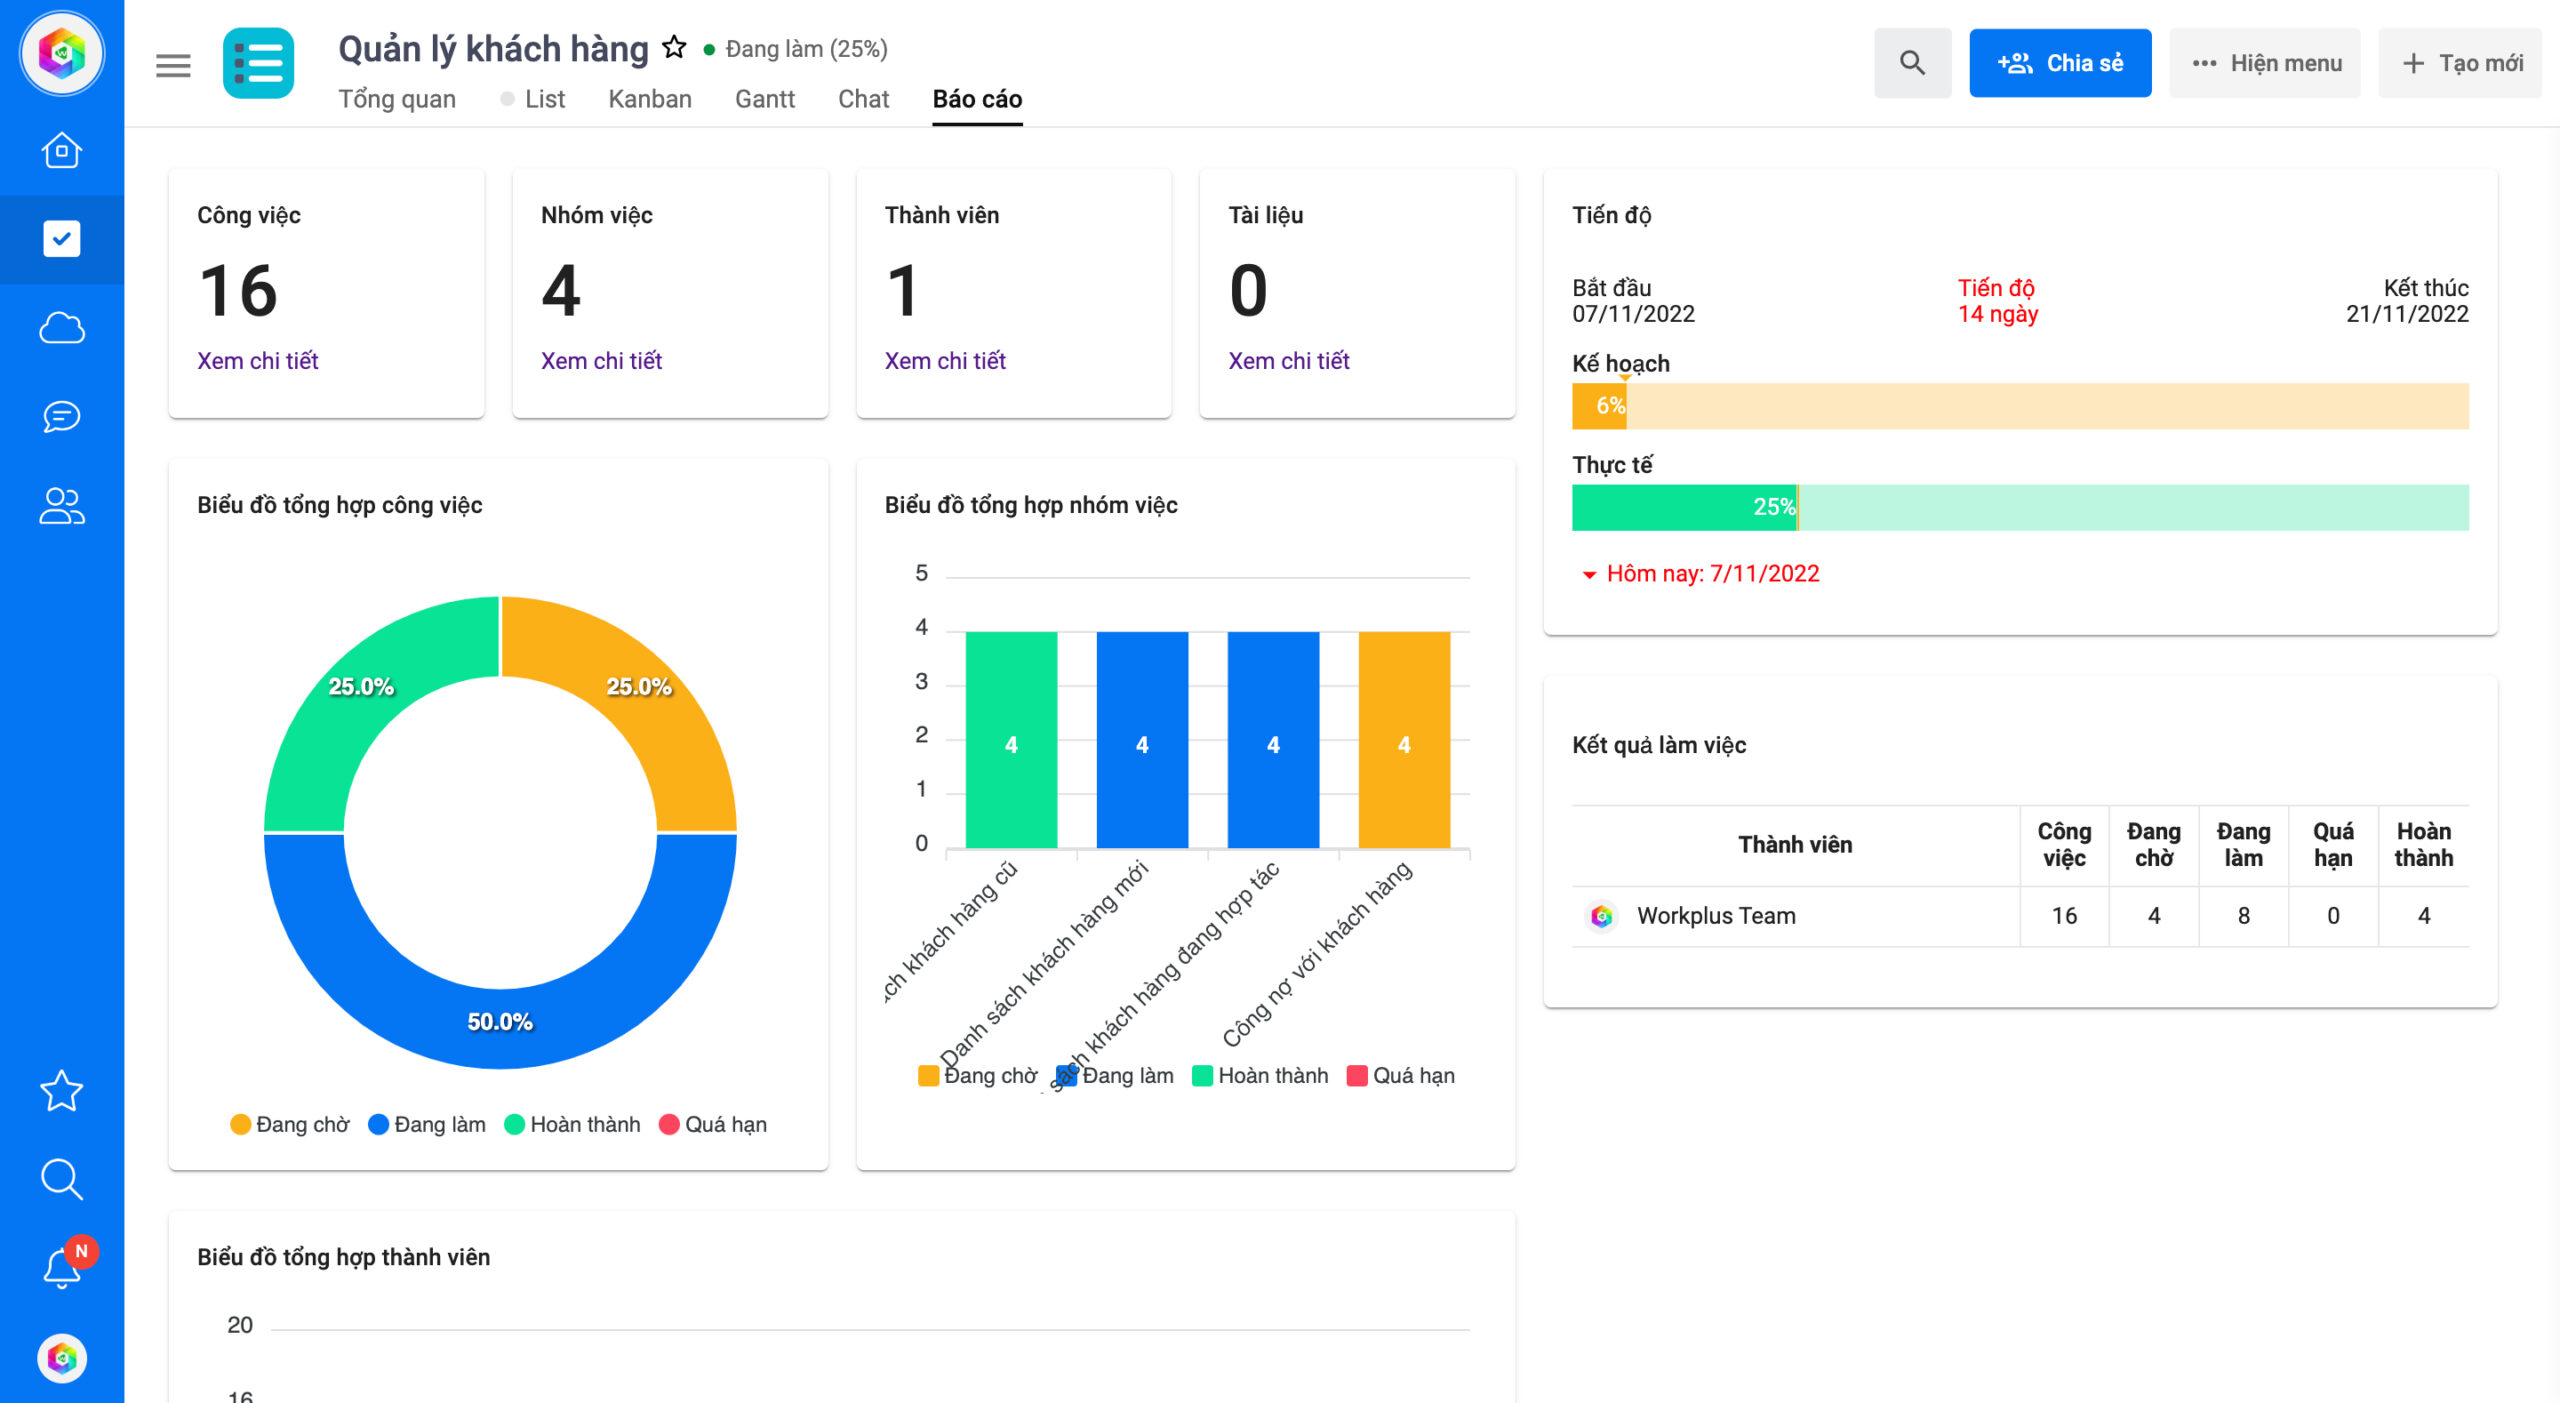Click the search button in top bar

pyautogui.click(x=1912, y=63)
